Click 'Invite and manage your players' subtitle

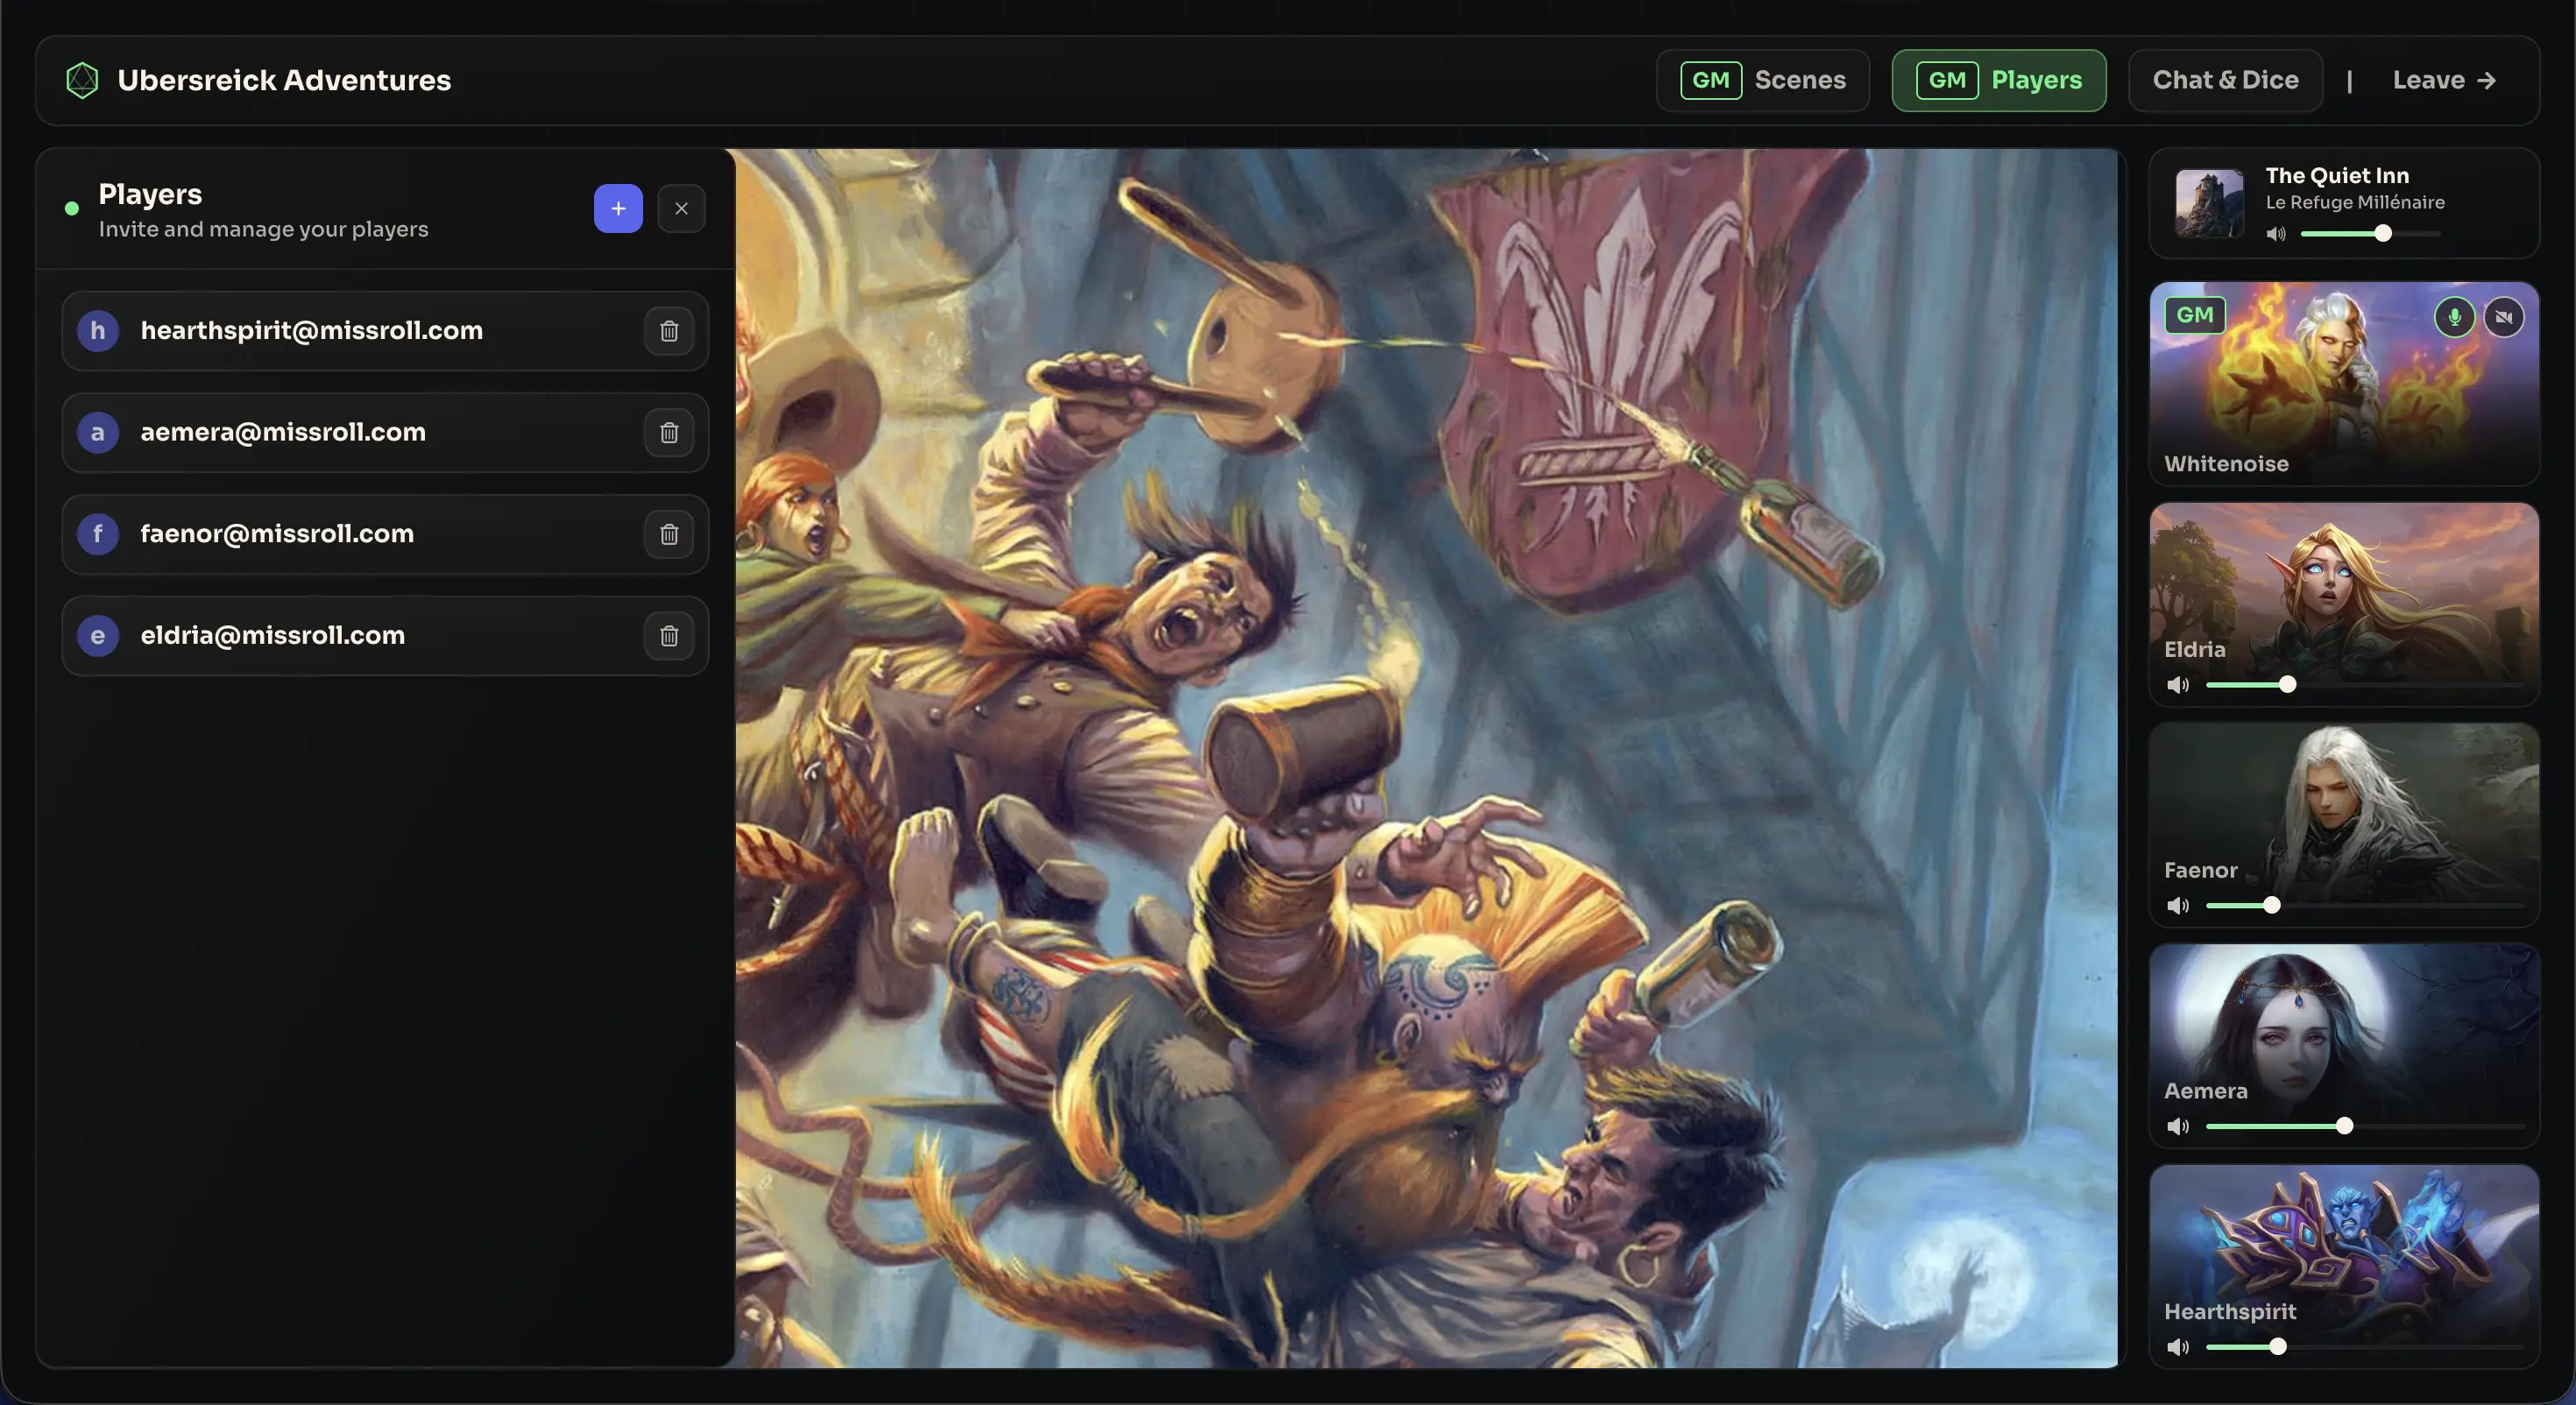click(x=263, y=229)
